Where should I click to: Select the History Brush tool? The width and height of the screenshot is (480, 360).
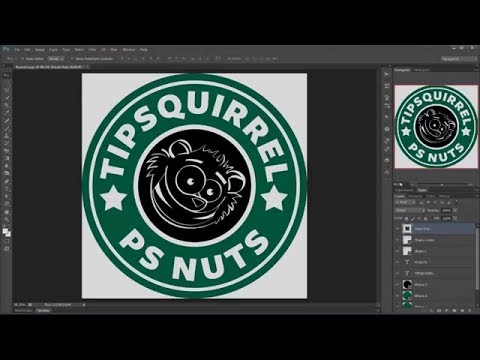[6, 143]
